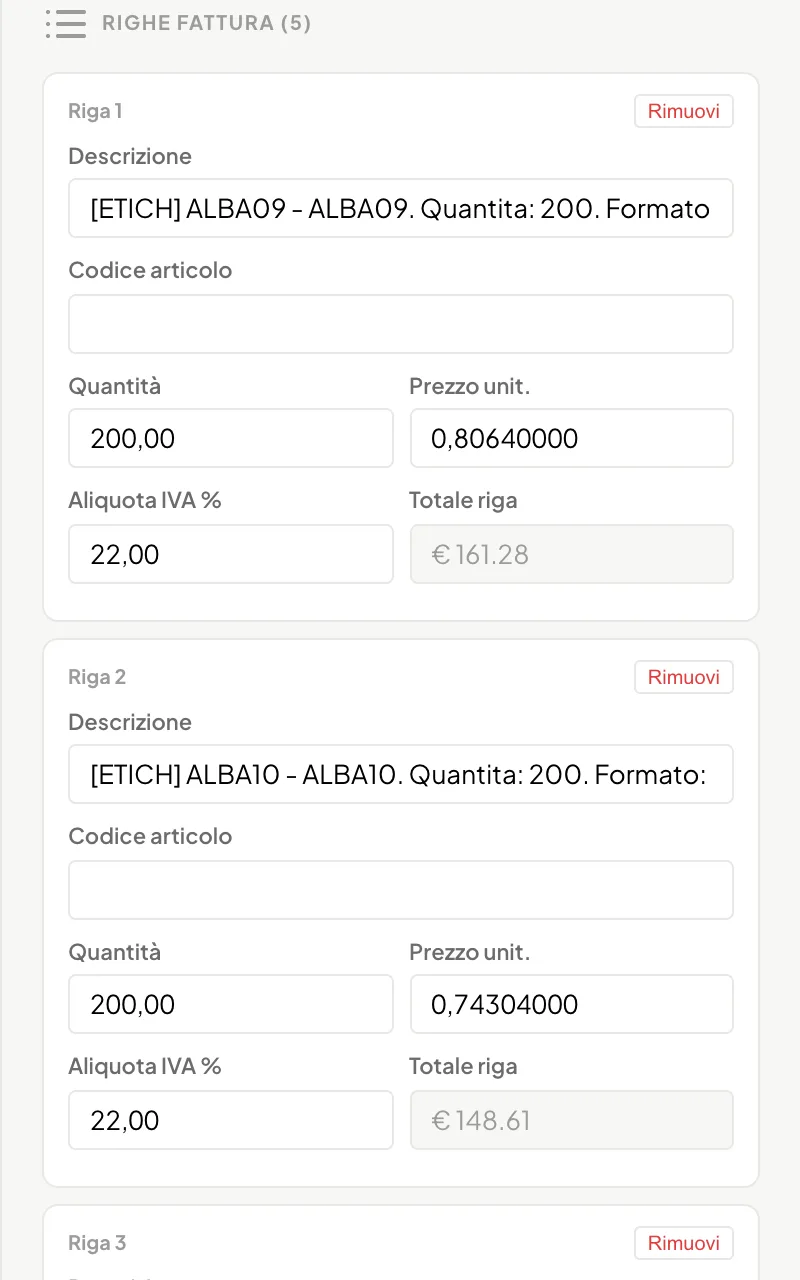Focus the Riga 1 Codice articolo field
The image size is (800, 1280).
pos(401,324)
